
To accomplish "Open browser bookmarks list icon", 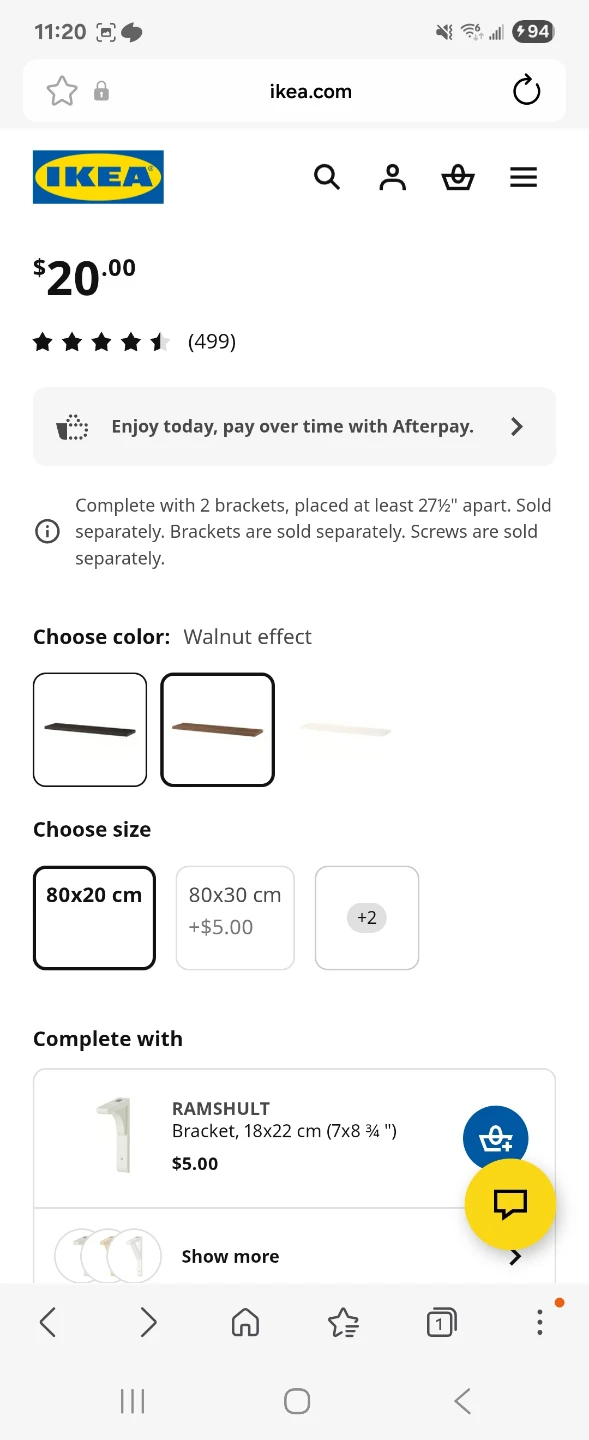I will (x=343, y=1323).
